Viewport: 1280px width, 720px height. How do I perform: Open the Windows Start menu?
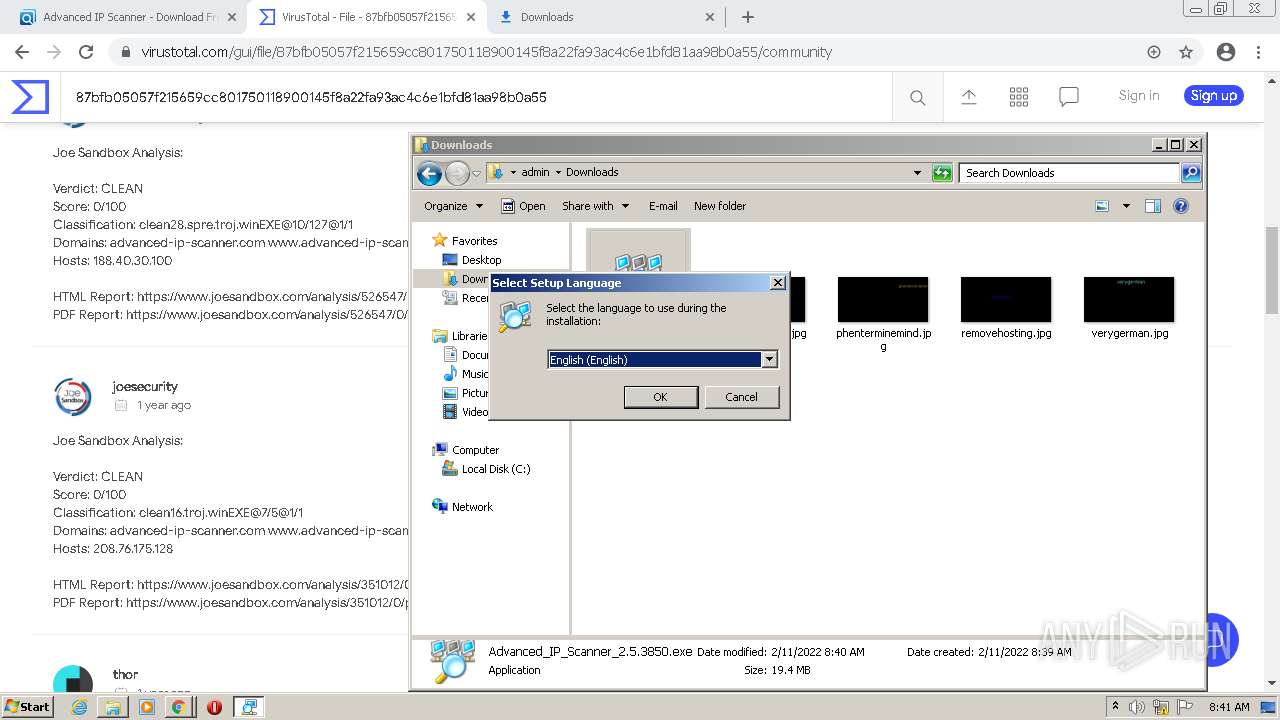(x=28, y=706)
